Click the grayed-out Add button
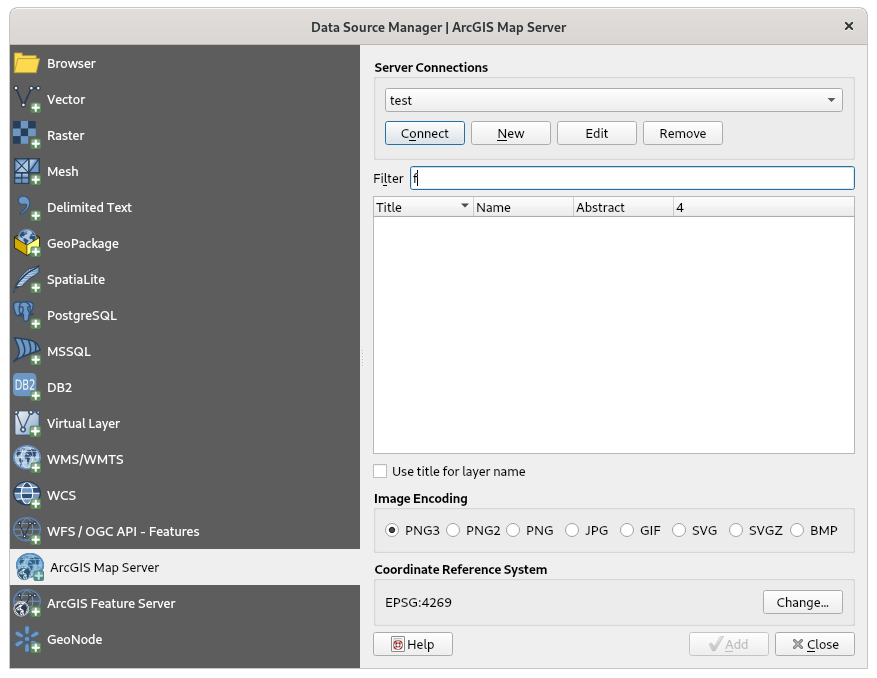 [x=729, y=644]
